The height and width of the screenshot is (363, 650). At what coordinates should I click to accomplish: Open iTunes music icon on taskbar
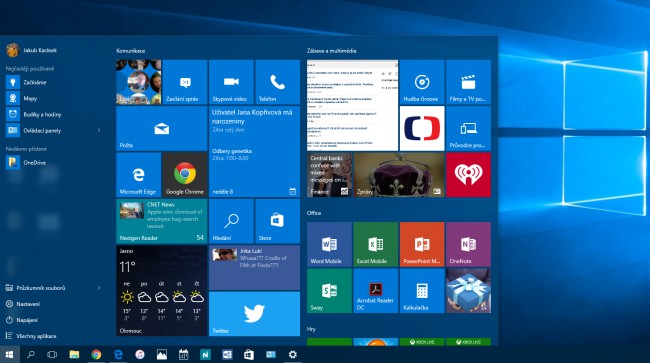[x=140, y=355]
